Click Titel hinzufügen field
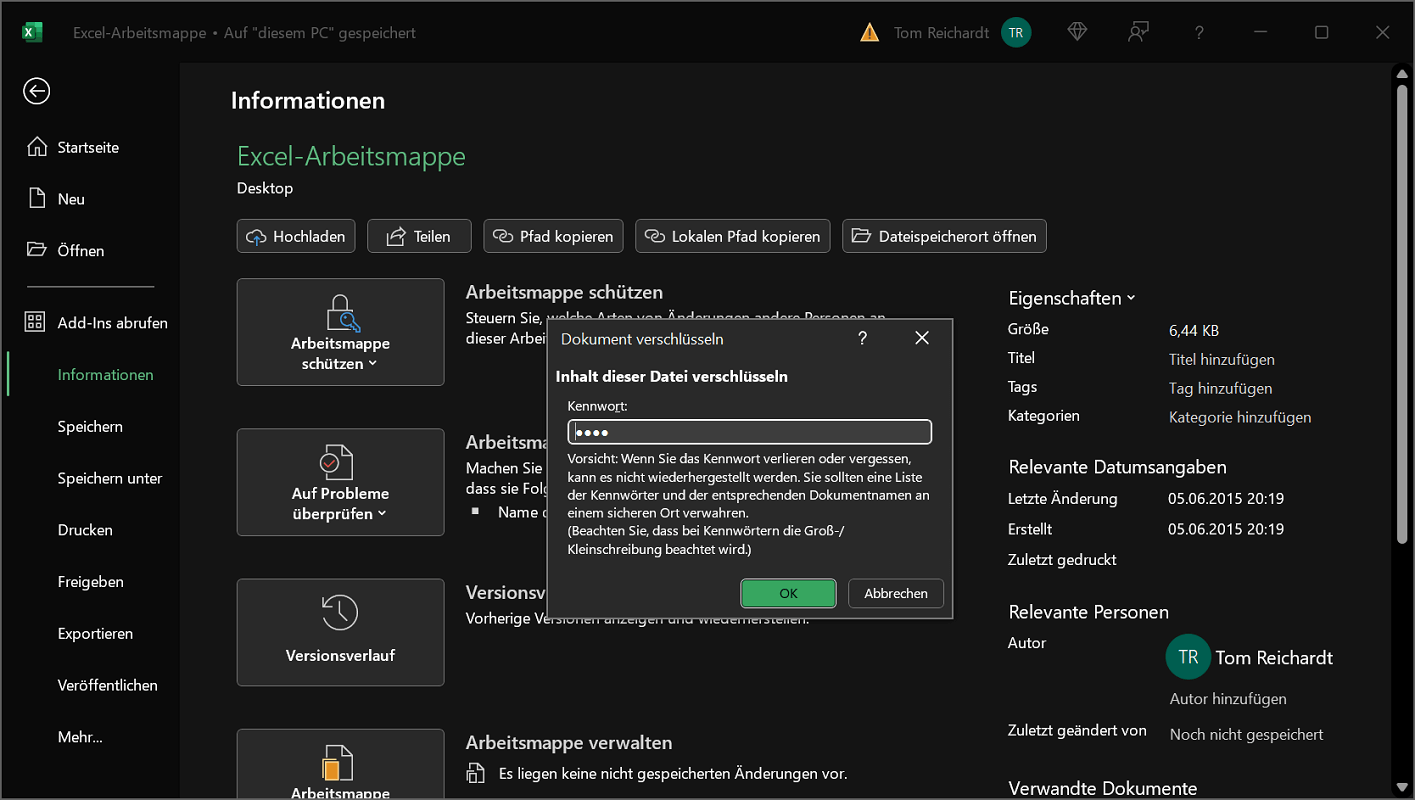 click(x=1222, y=359)
